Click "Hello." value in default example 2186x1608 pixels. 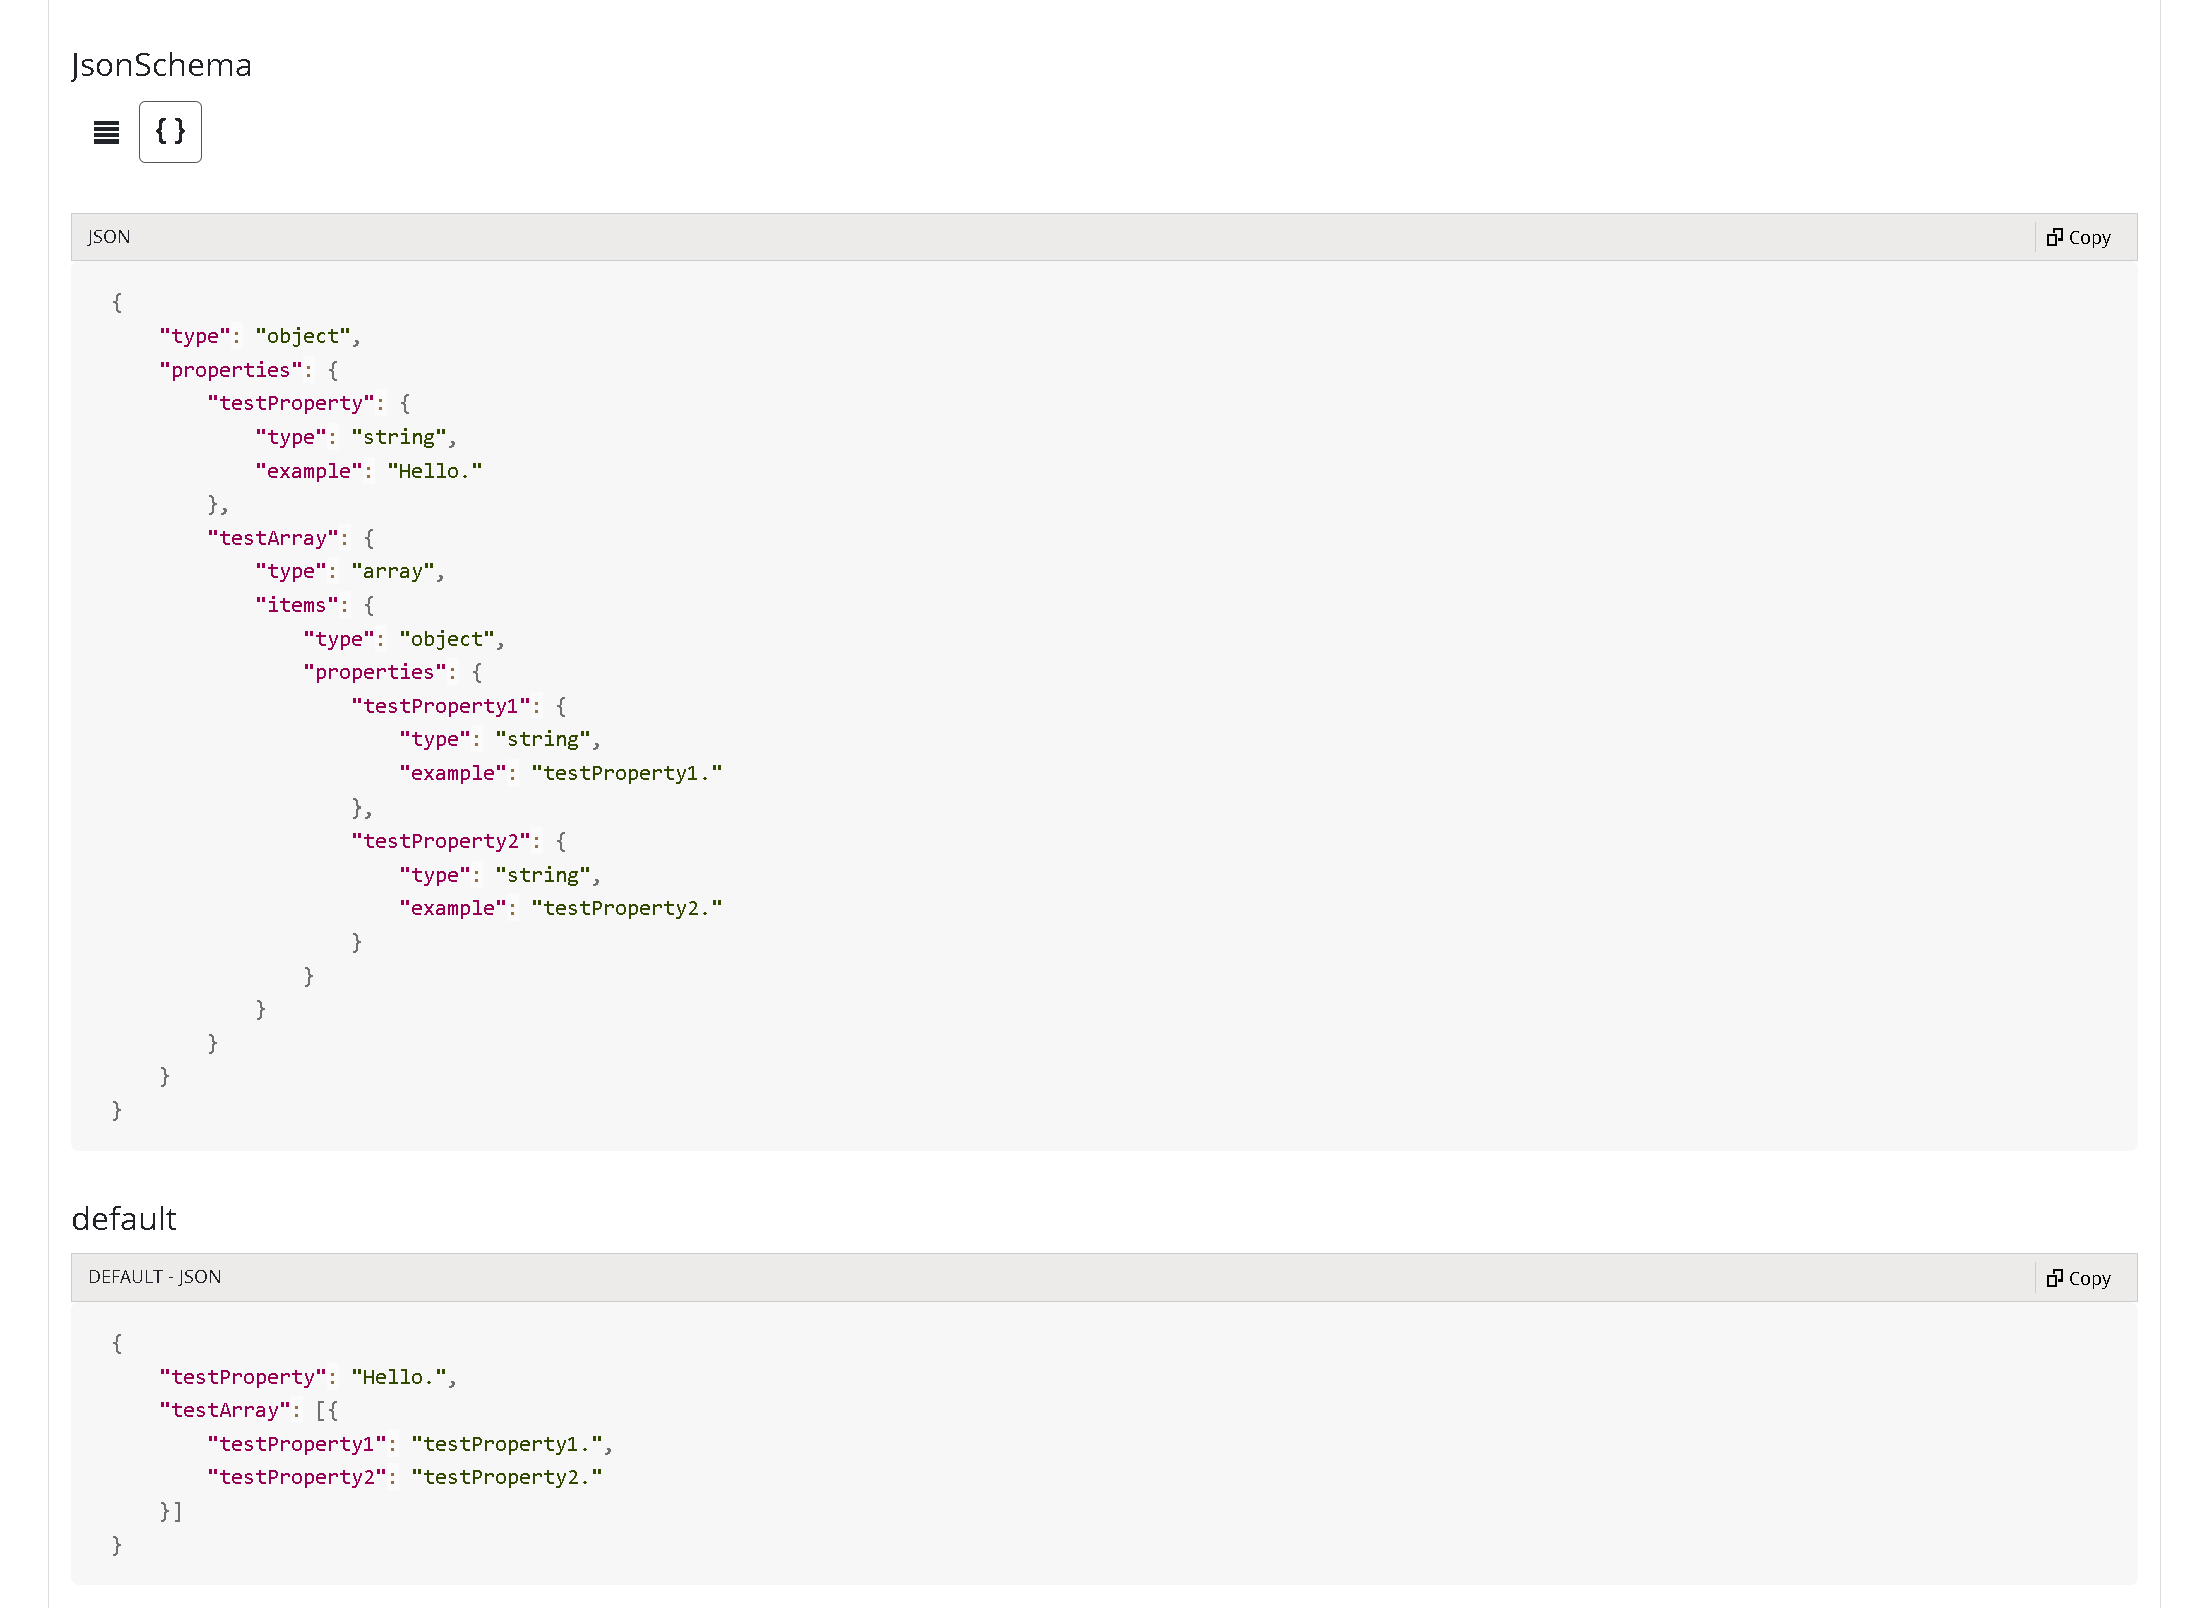399,1377
